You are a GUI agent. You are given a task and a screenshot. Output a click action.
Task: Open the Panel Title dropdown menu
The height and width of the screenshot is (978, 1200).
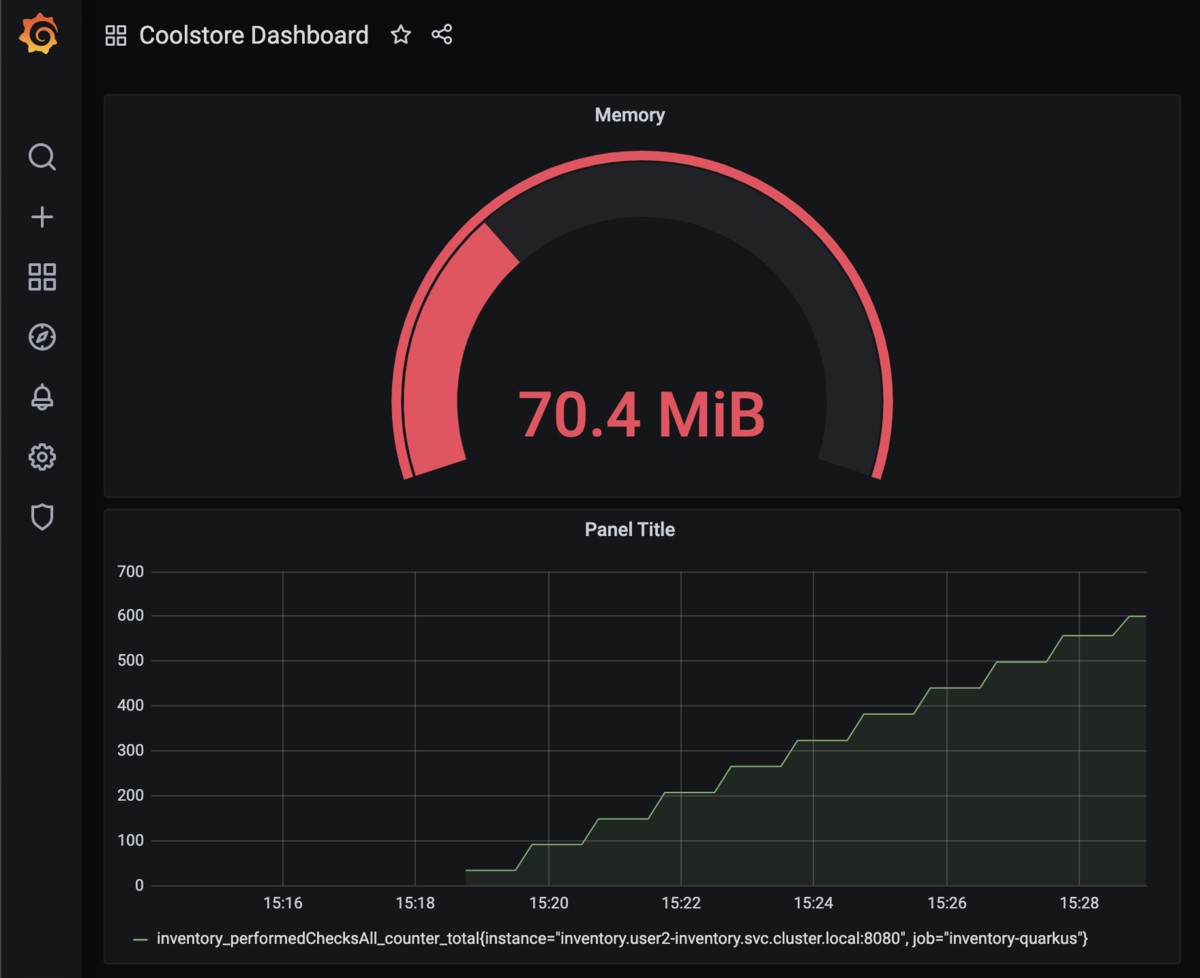pyautogui.click(x=630, y=530)
